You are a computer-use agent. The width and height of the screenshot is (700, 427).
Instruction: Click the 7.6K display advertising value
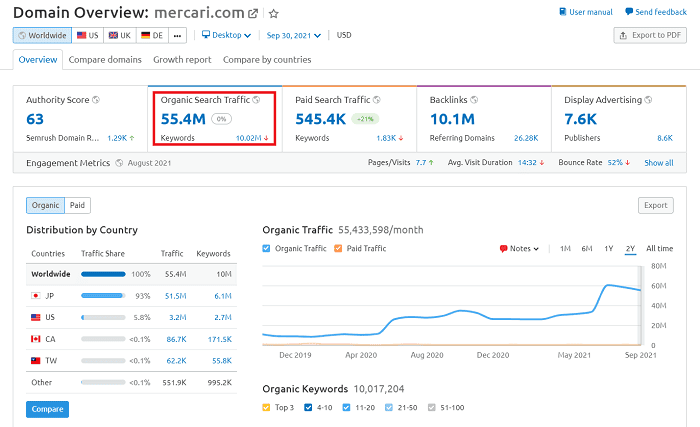[x=580, y=119]
